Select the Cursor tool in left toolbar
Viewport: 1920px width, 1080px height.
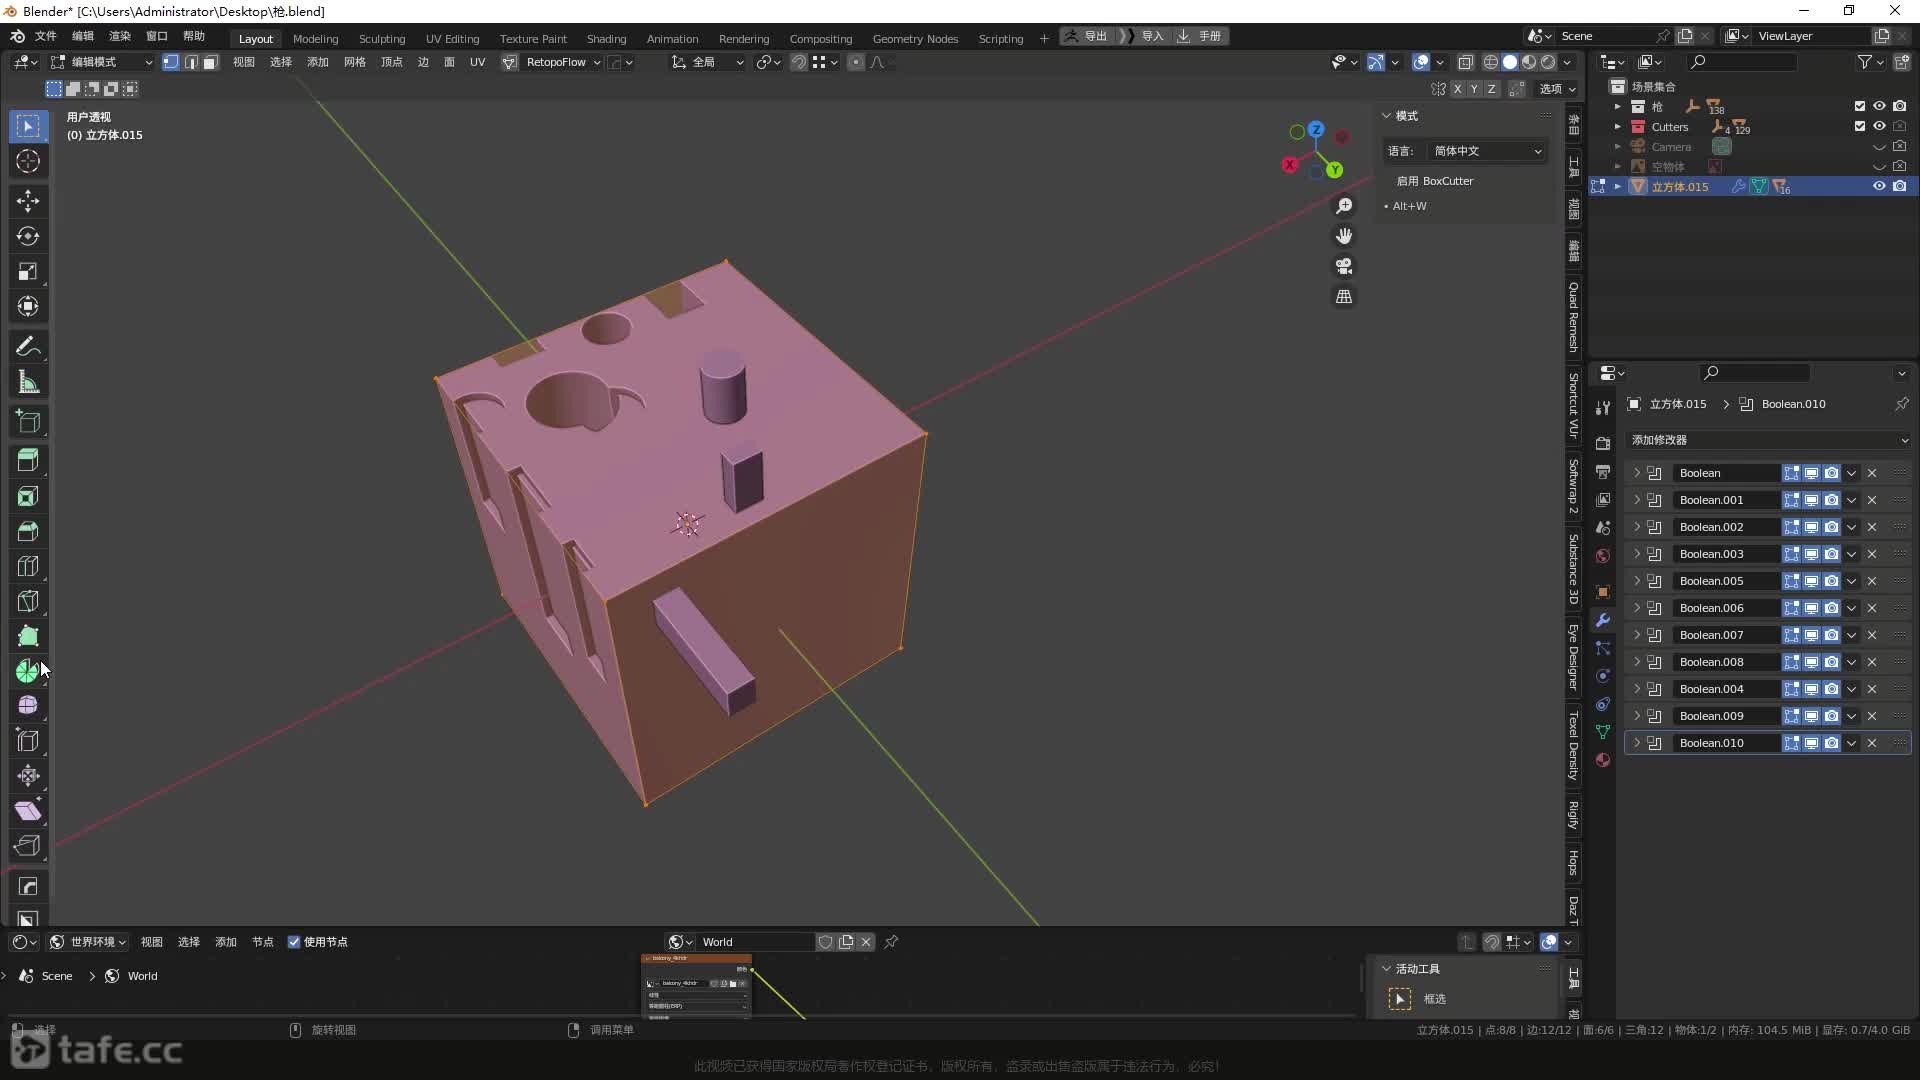tap(28, 161)
